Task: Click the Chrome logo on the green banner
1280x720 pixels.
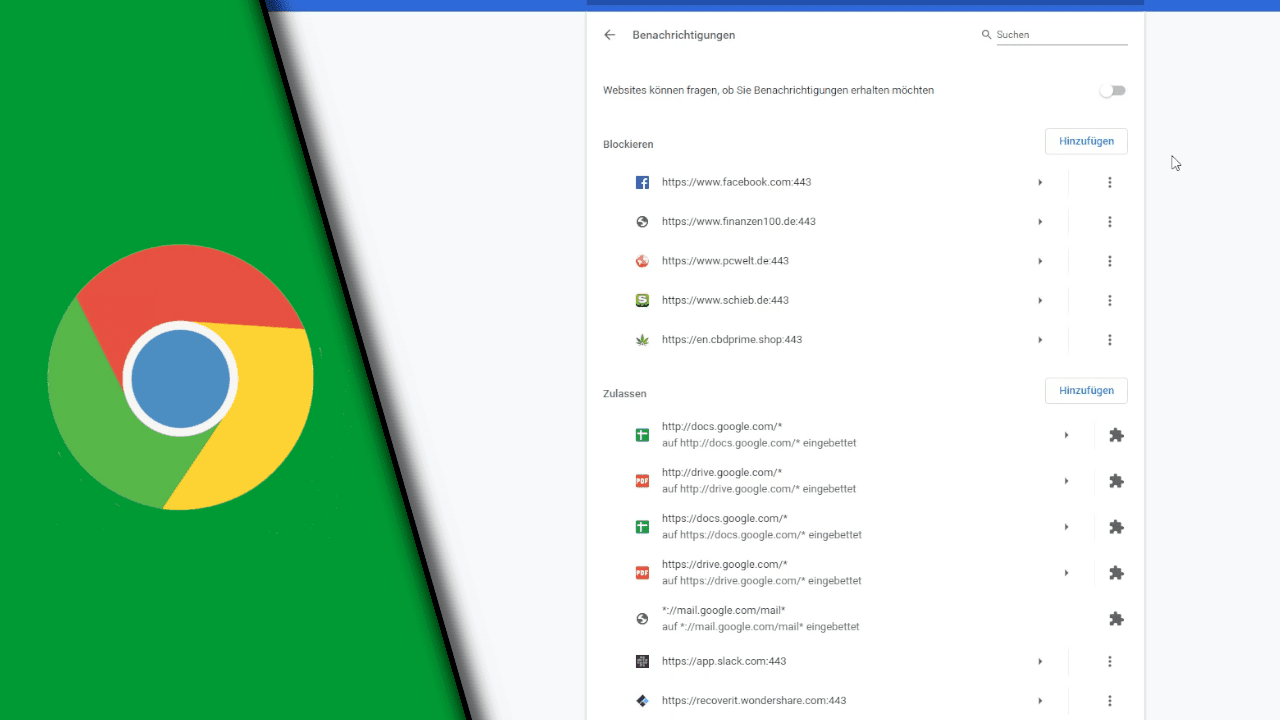Action: coord(180,377)
